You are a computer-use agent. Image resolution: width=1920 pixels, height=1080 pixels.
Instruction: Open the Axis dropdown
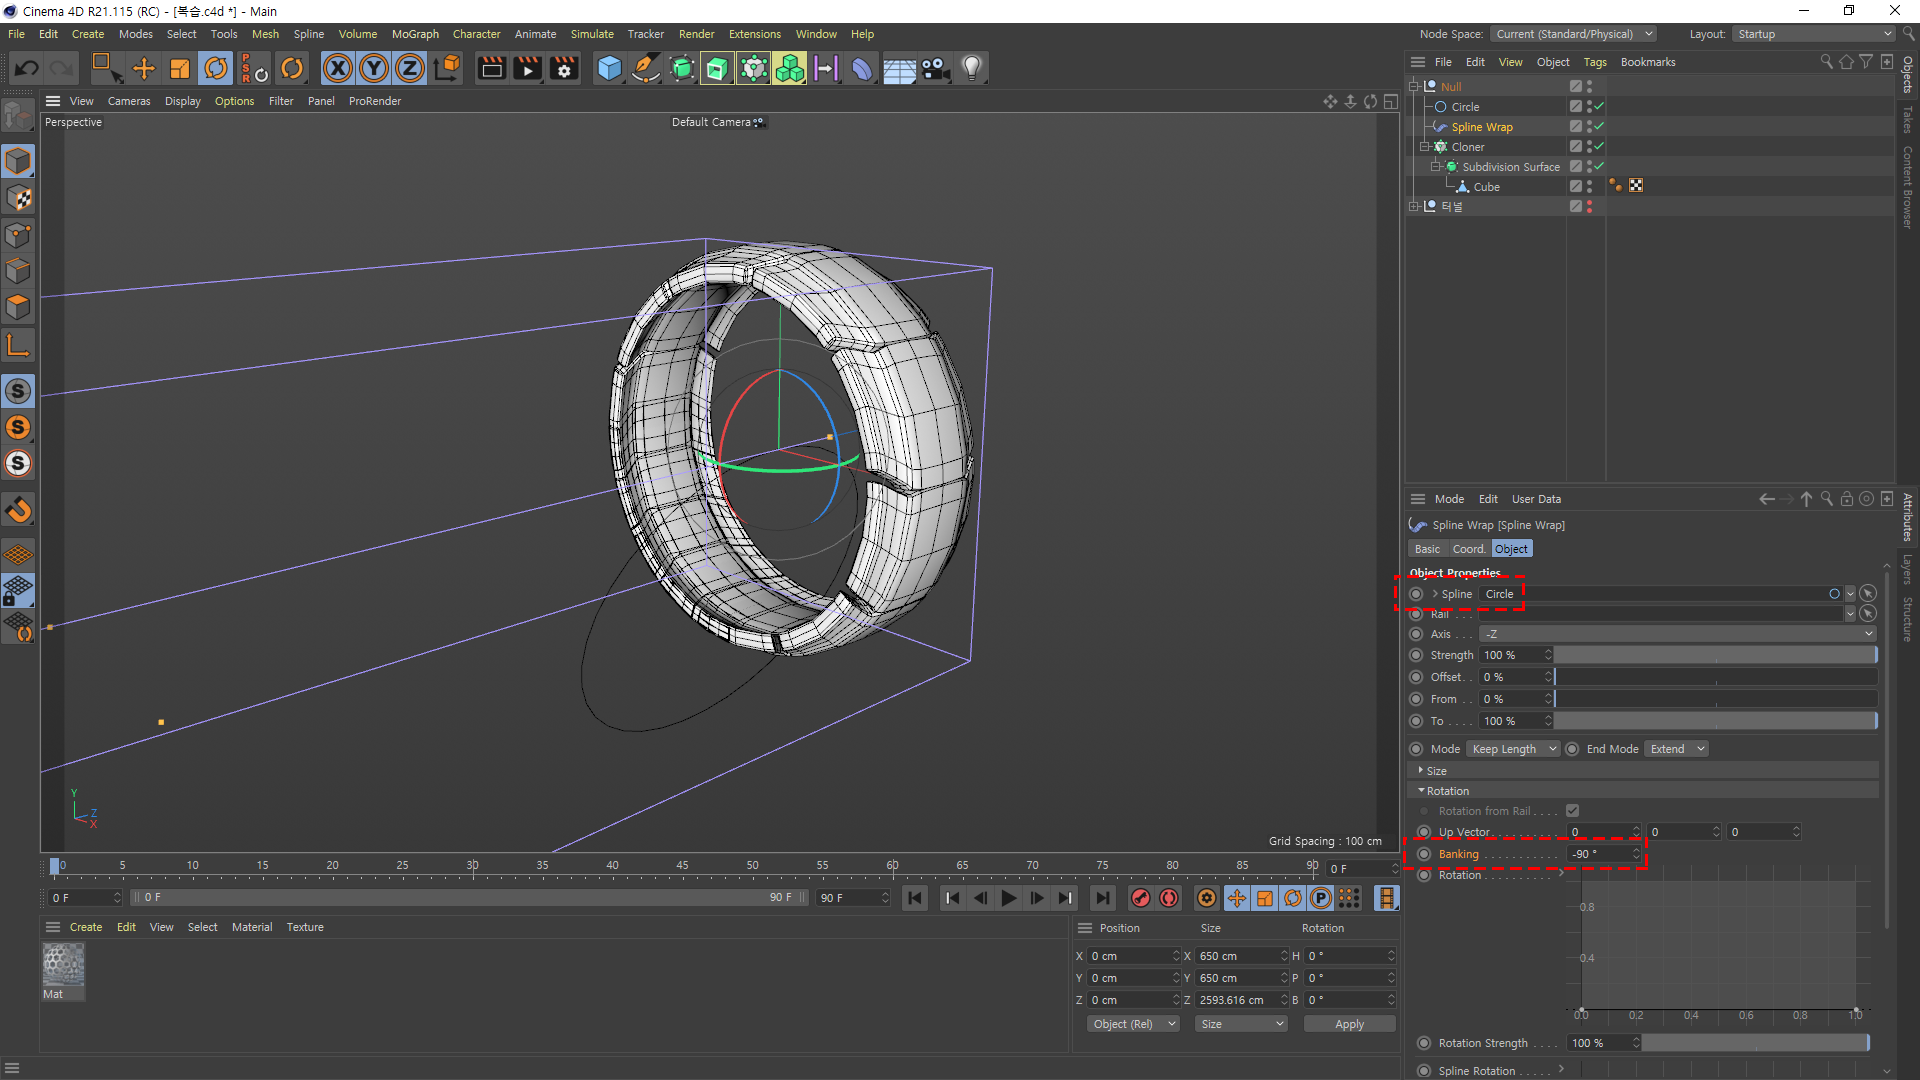pos(1677,634)
